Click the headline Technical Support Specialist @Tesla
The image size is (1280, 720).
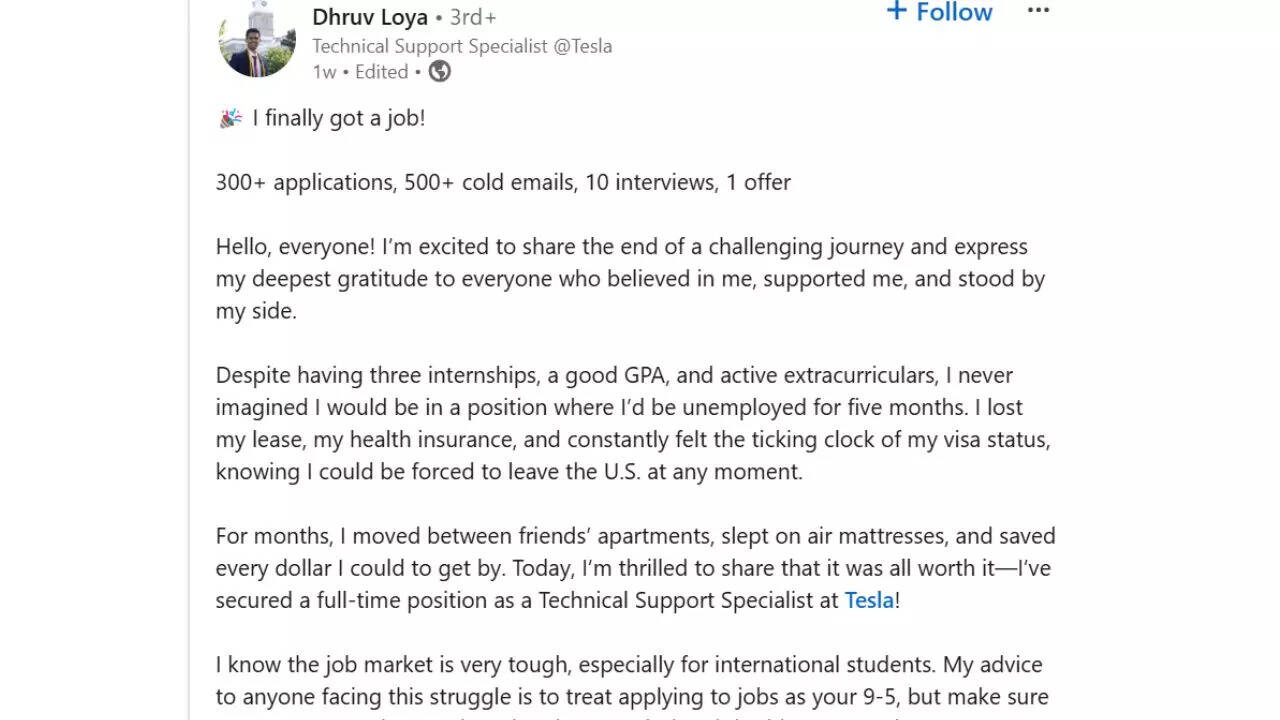463,45
